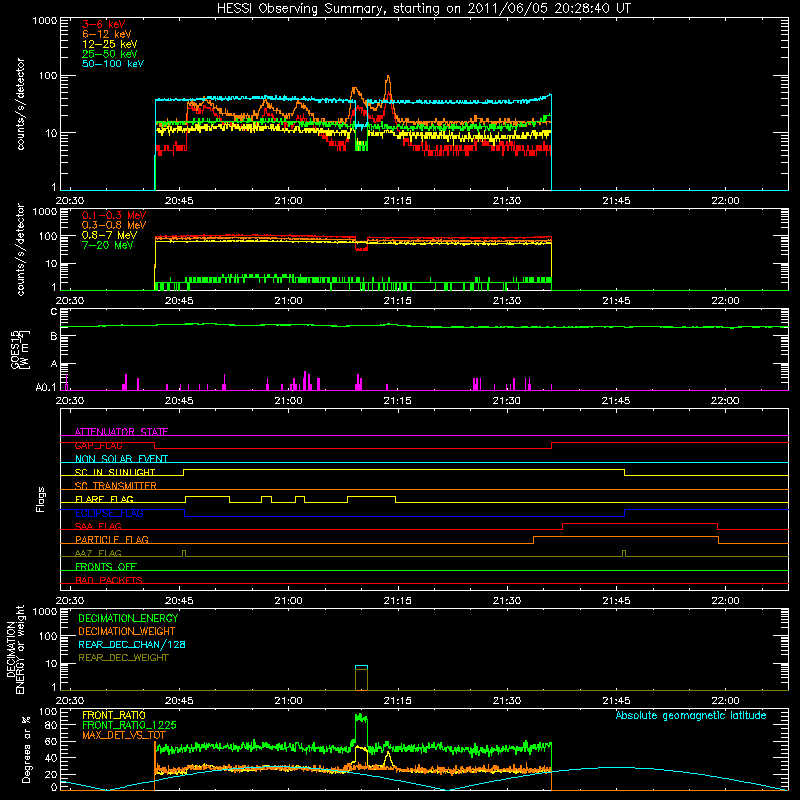Select the 3-6 keV legend label

[104, 24]
